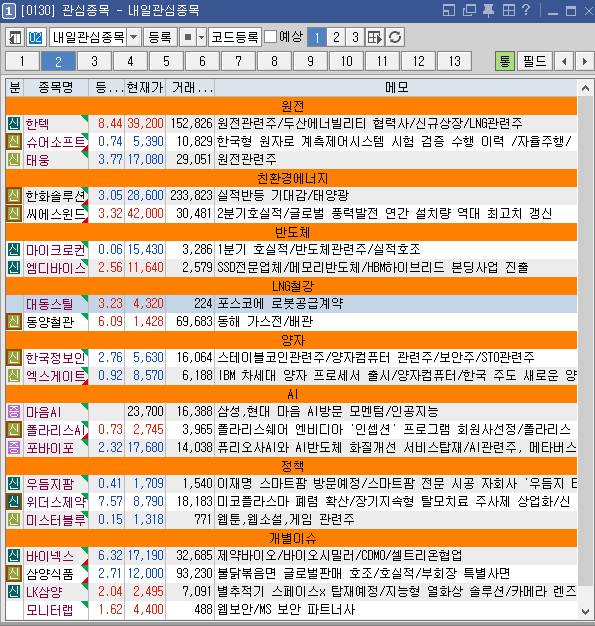Viewport: 595px width, 626px height.
Task: Click the 신 badge icon for 태웅
Action: coord(14,159)
